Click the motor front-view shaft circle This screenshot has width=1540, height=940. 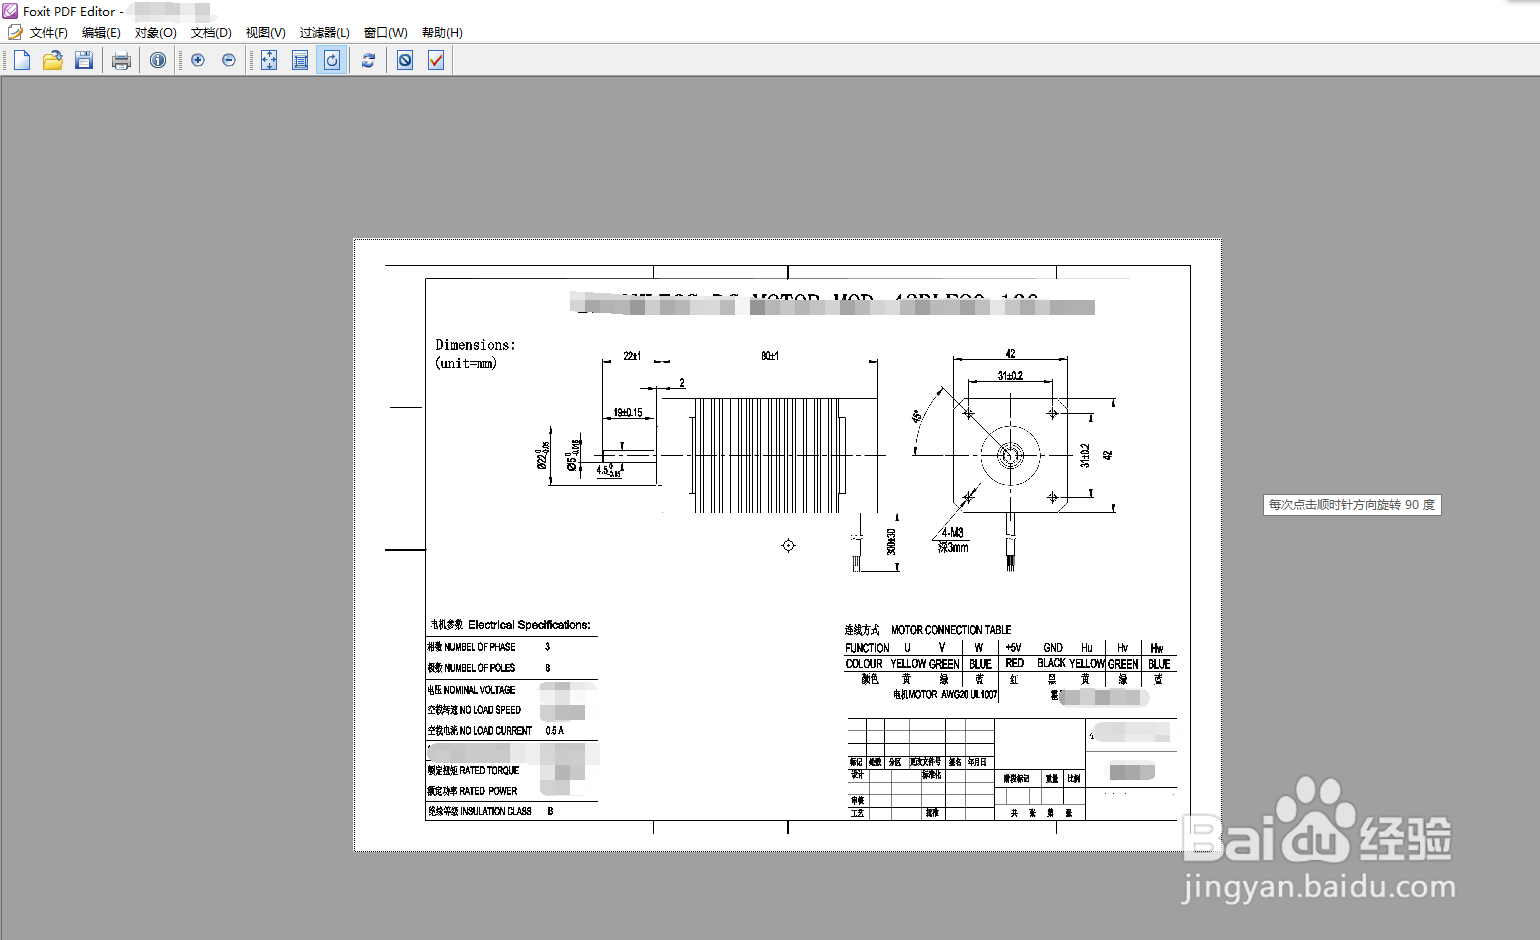click(x=1010, y=456)
